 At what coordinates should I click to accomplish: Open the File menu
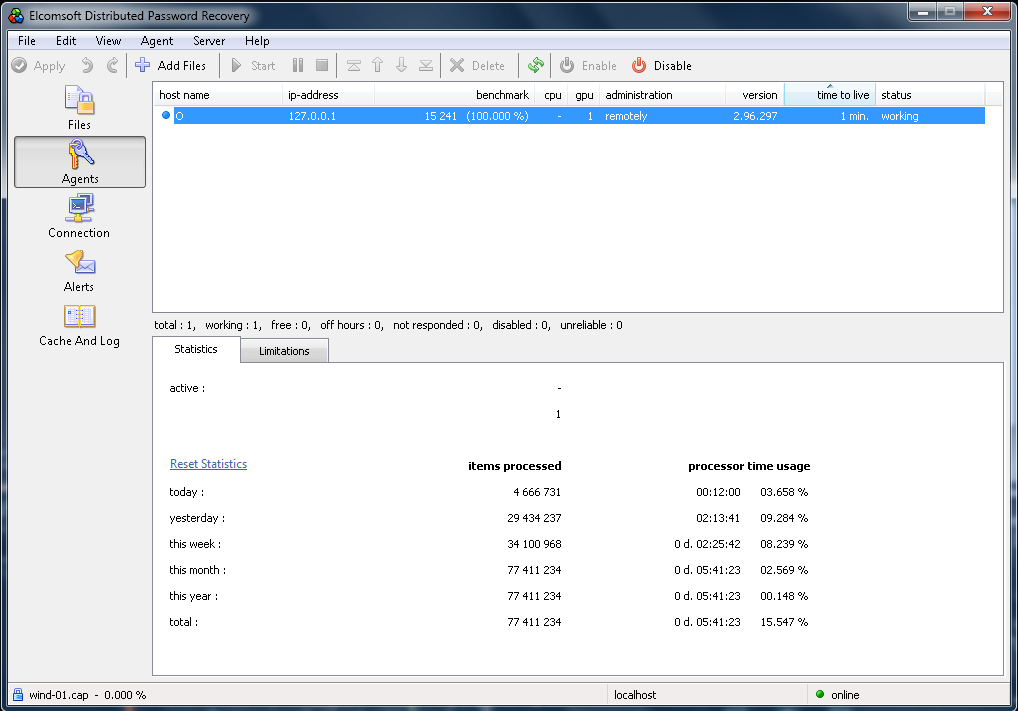[x=27, y=41]
